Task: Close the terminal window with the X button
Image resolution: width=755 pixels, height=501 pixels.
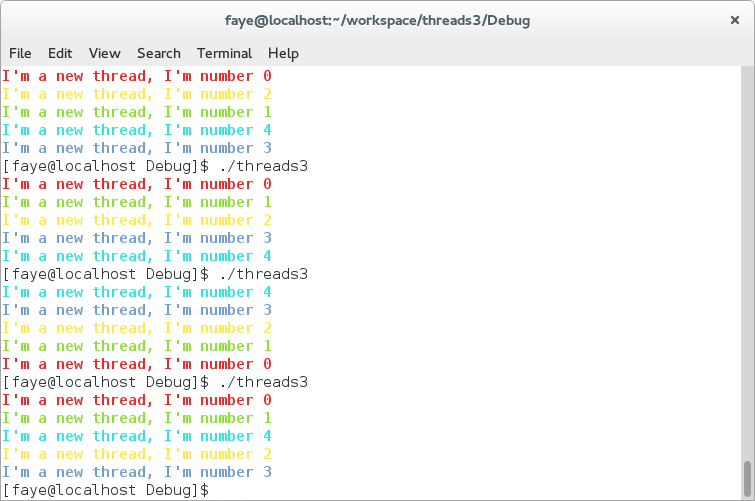Action: (735, 20)
